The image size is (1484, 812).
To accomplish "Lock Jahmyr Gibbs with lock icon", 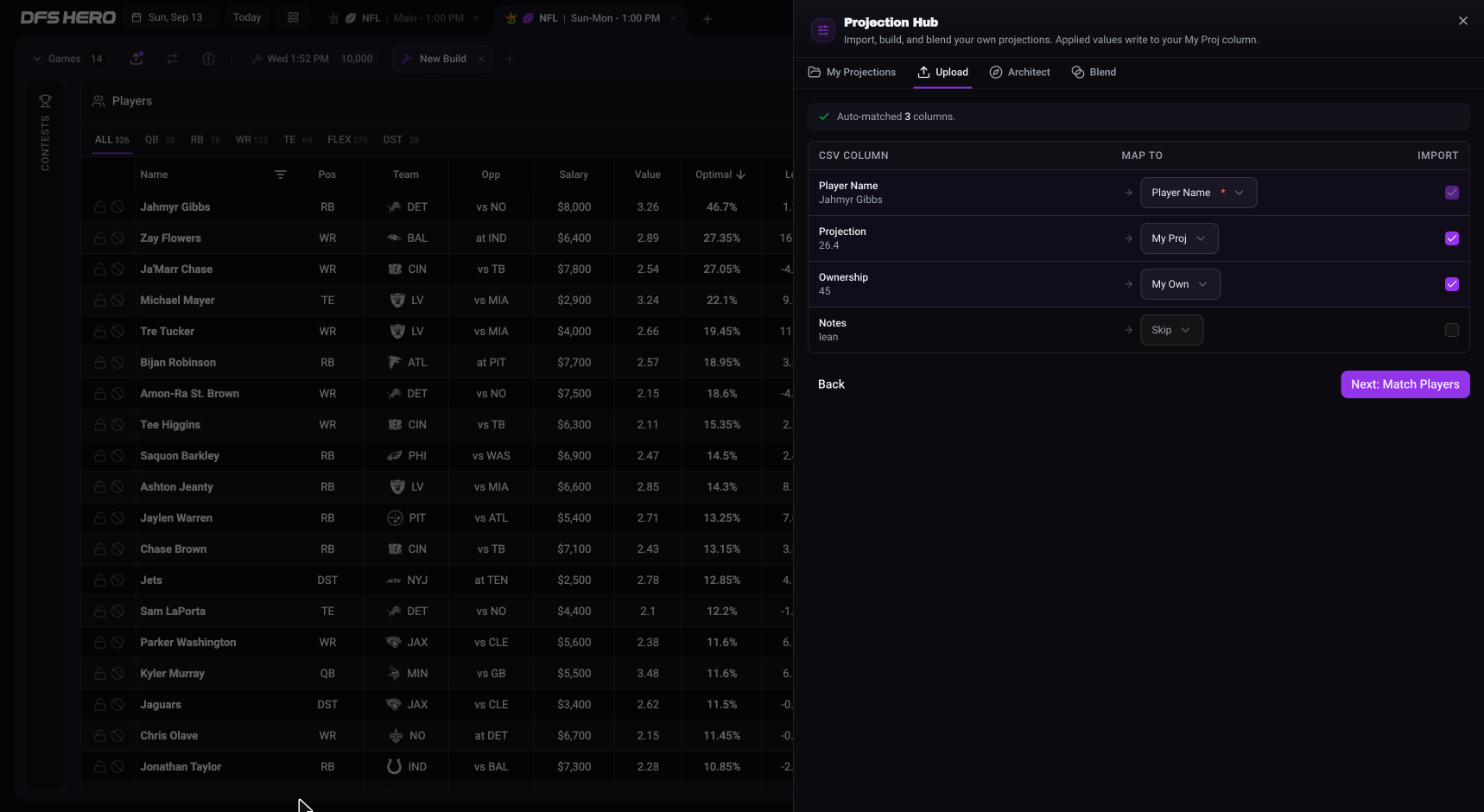I will [100, 207].
